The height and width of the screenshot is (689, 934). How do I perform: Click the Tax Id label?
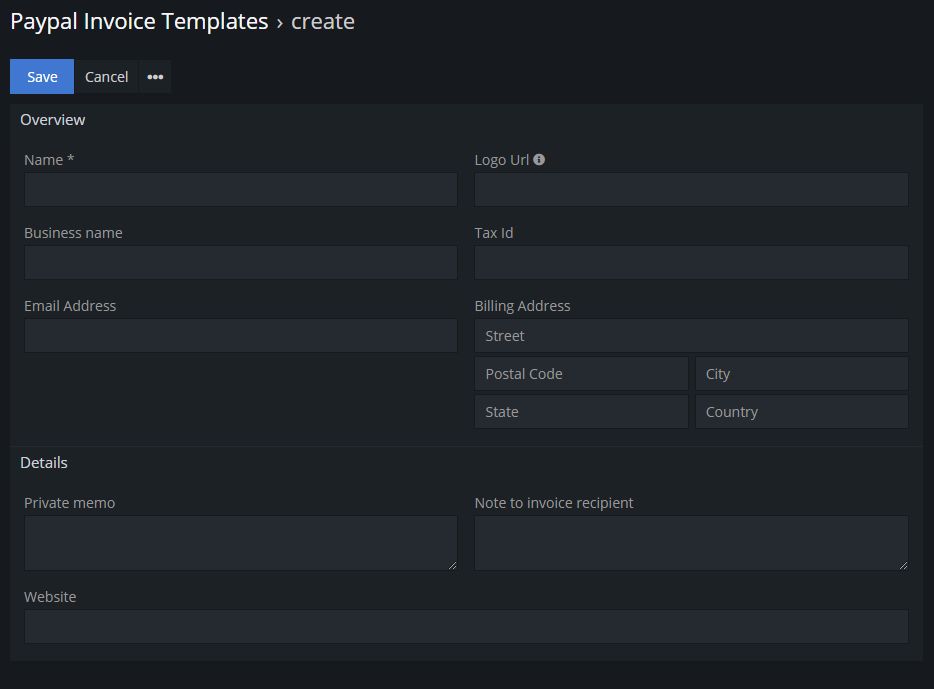[x=494, y=233]
